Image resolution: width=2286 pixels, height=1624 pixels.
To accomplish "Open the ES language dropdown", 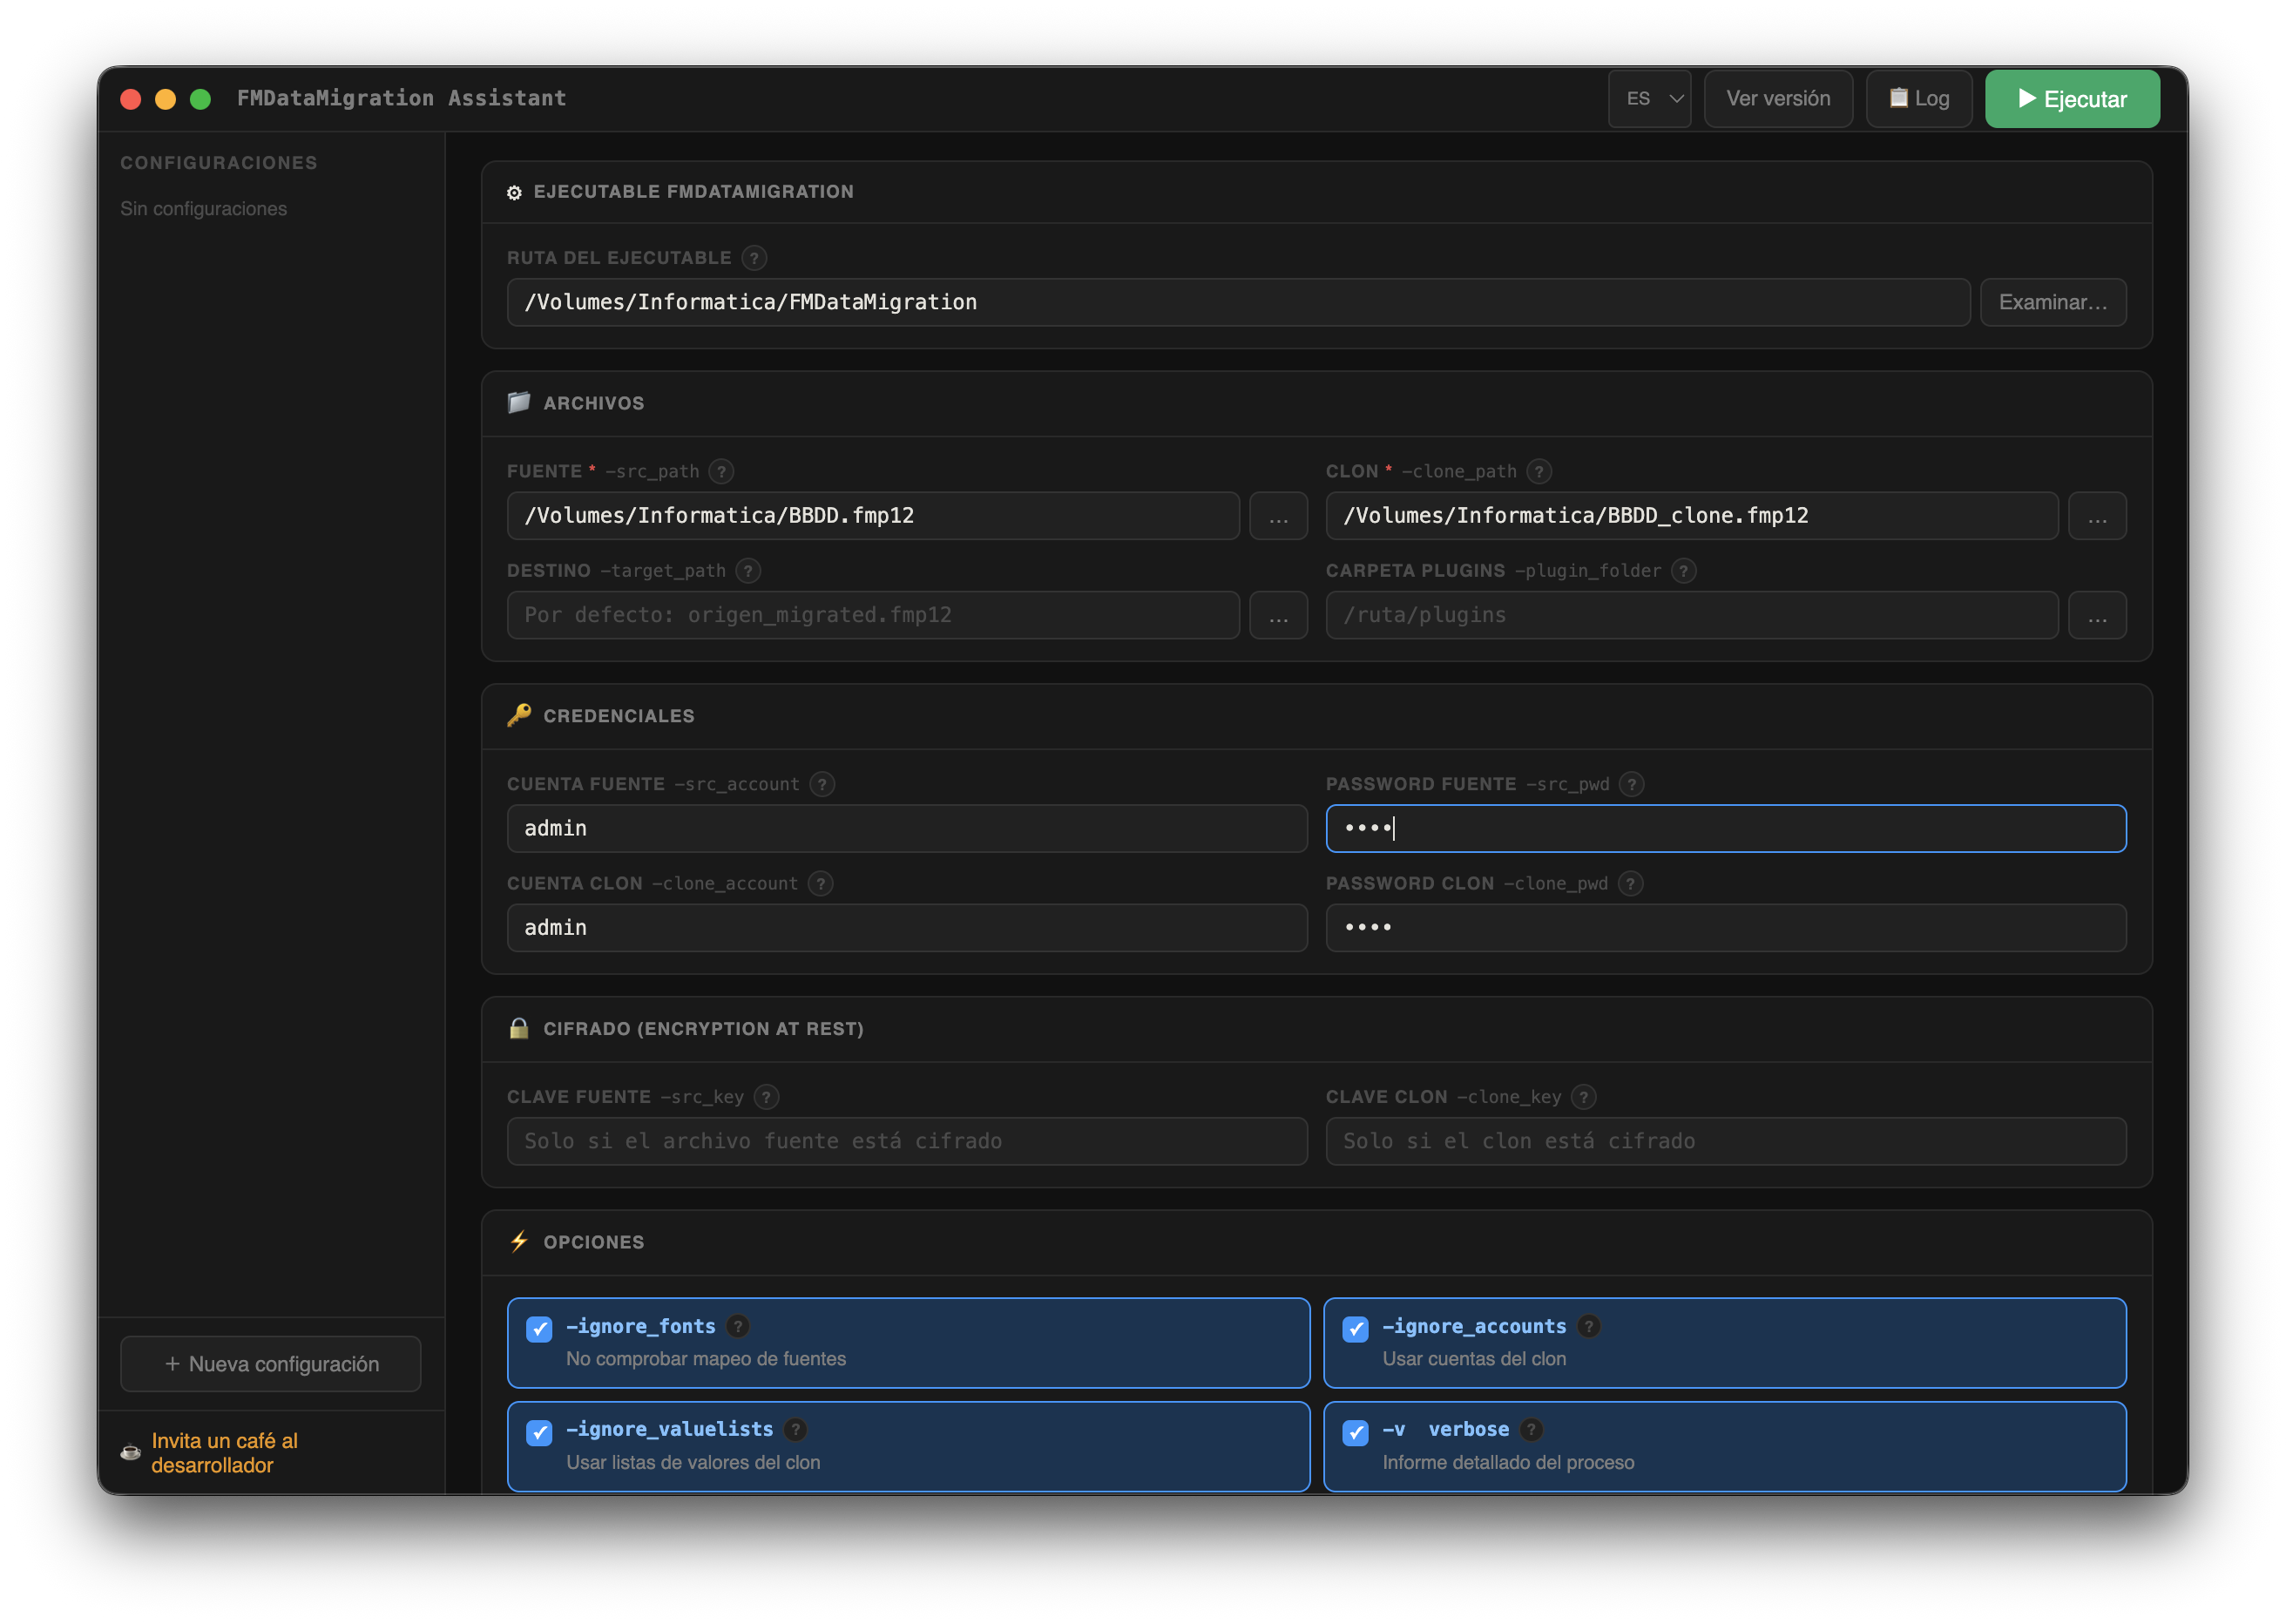I will pos(1650,99).
